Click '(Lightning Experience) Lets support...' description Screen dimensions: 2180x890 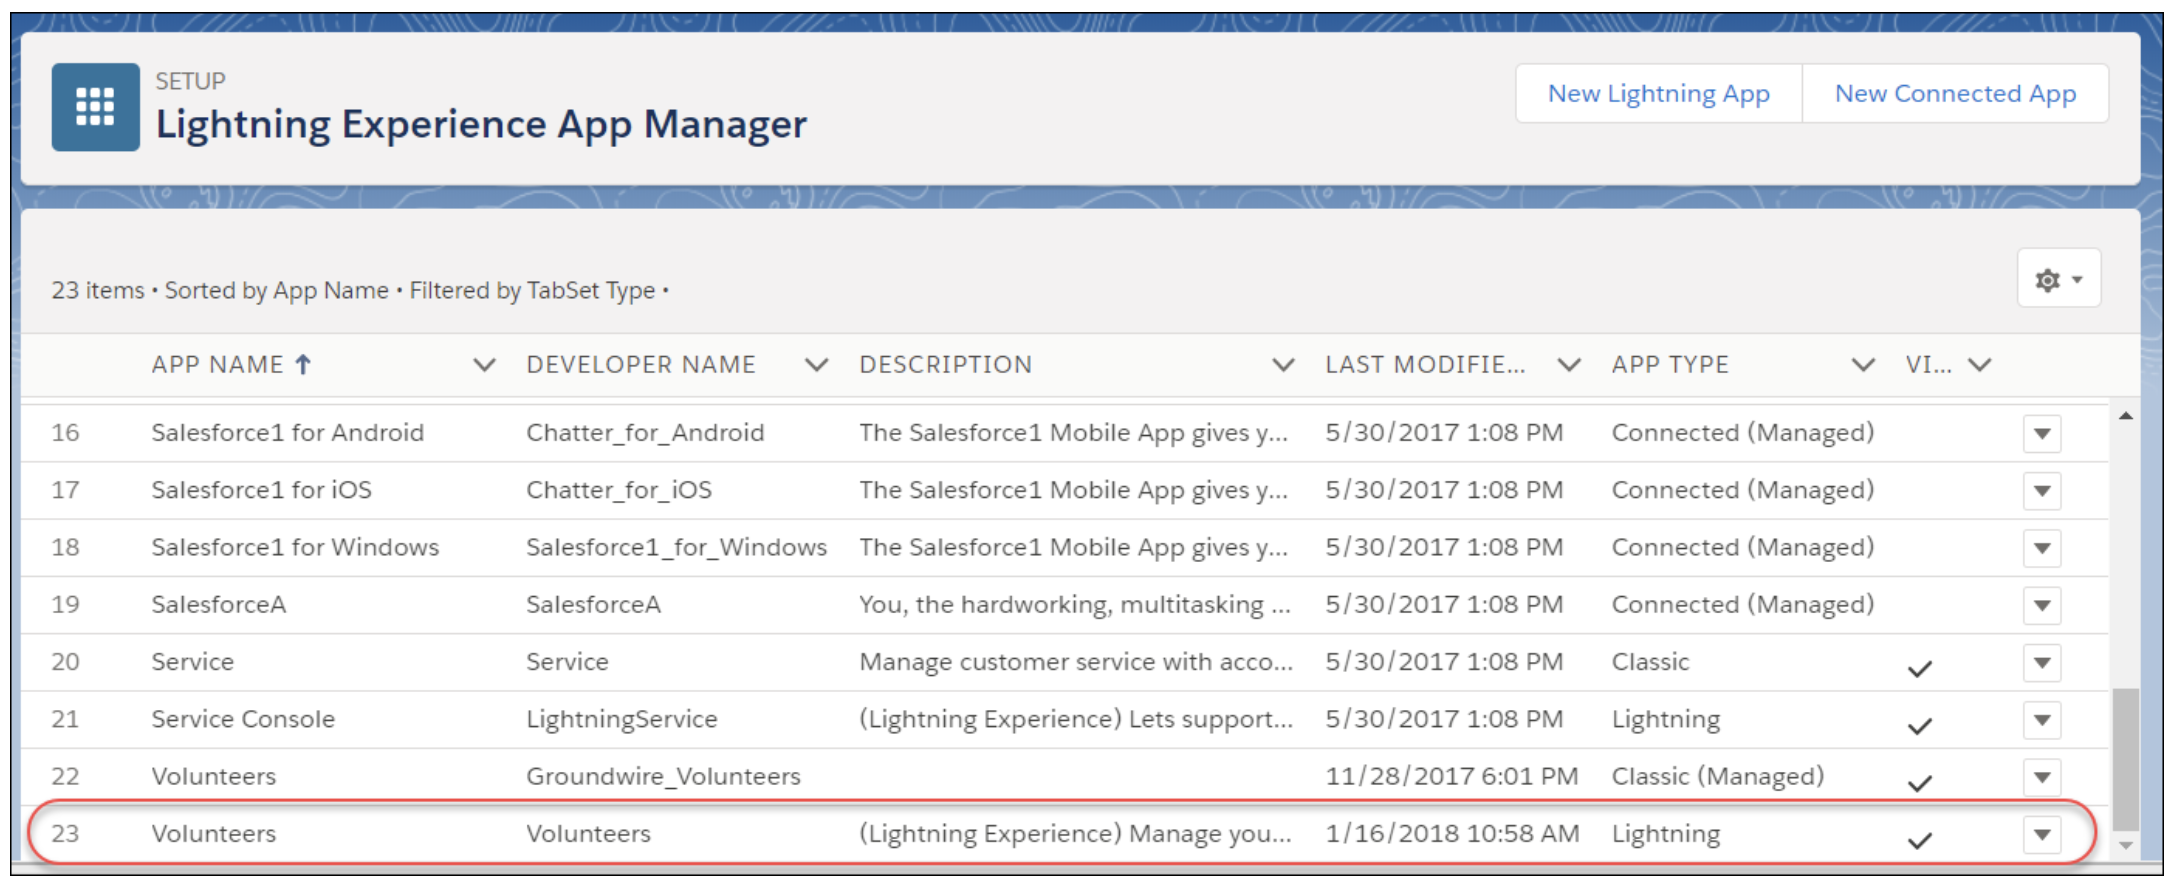1076,719
